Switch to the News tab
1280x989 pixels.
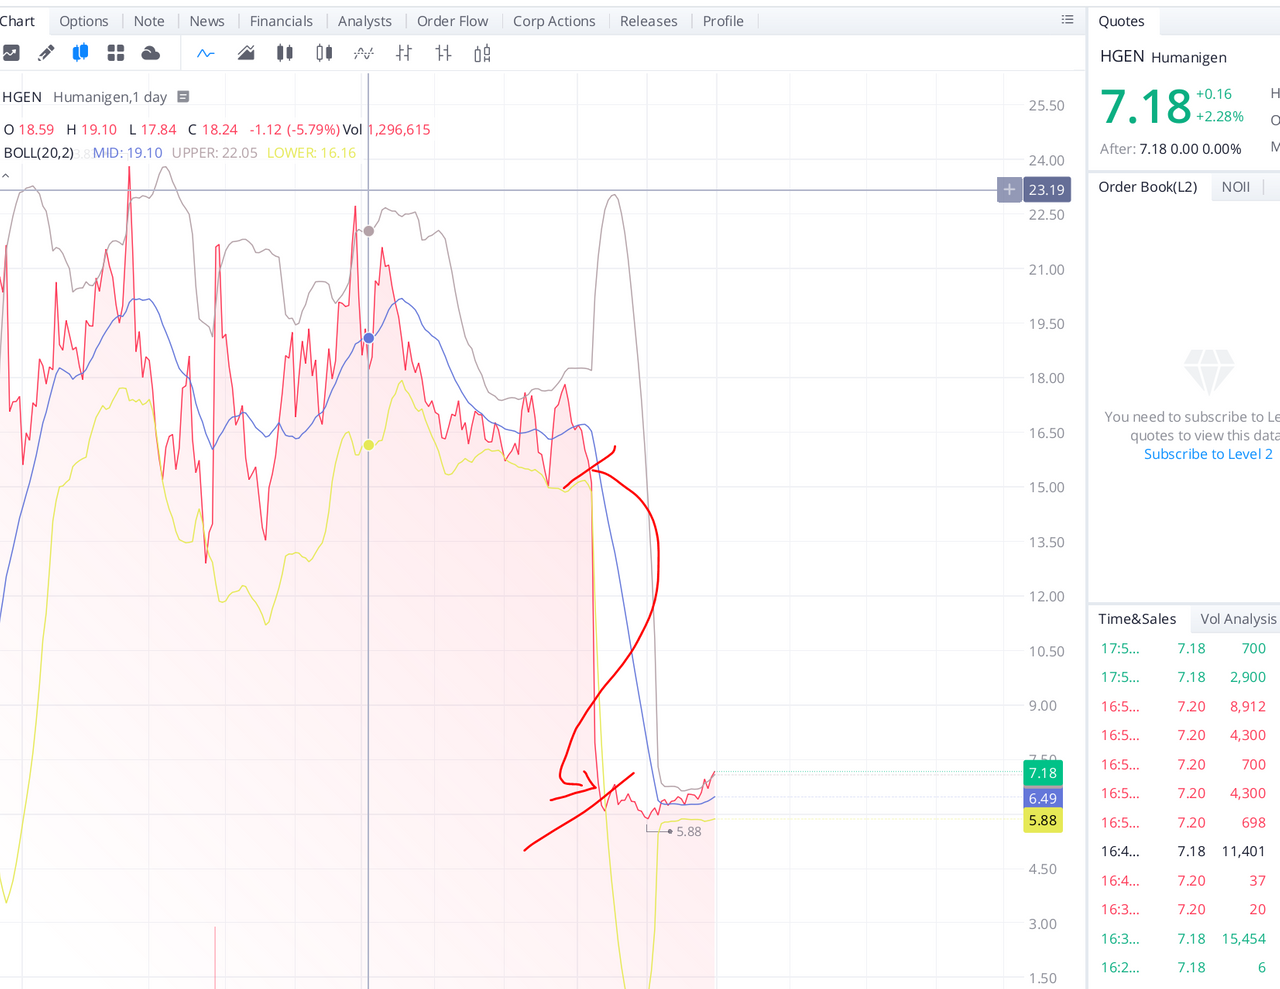[x=207, y=21]
